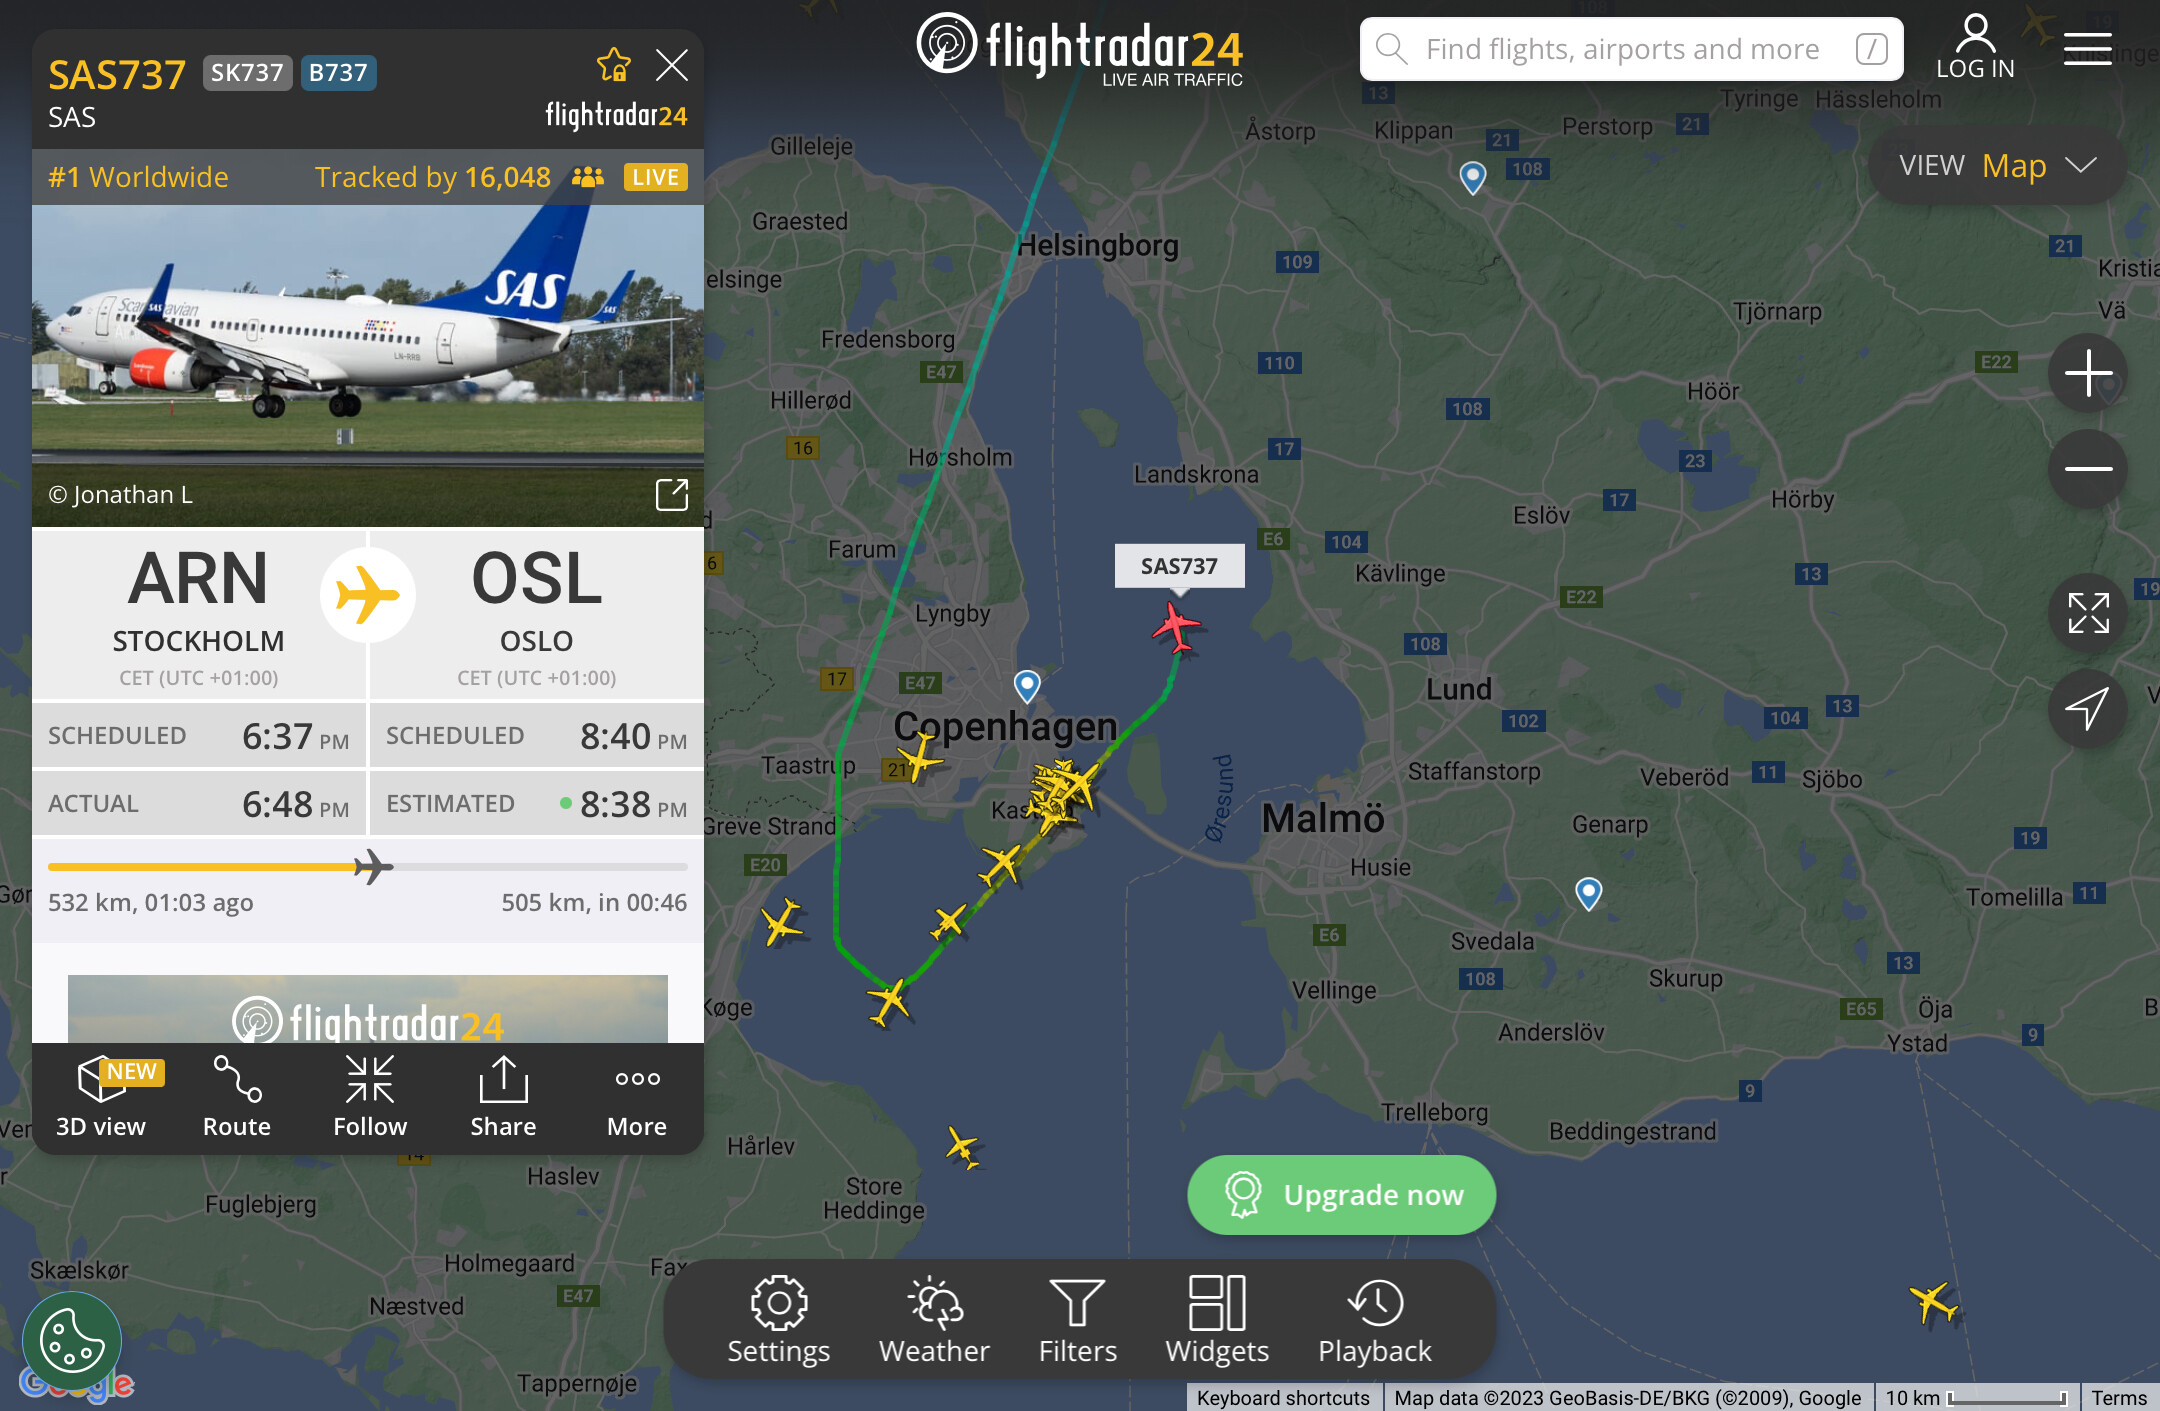Add SAS737 to favorites with star icon

pos(613,66)
